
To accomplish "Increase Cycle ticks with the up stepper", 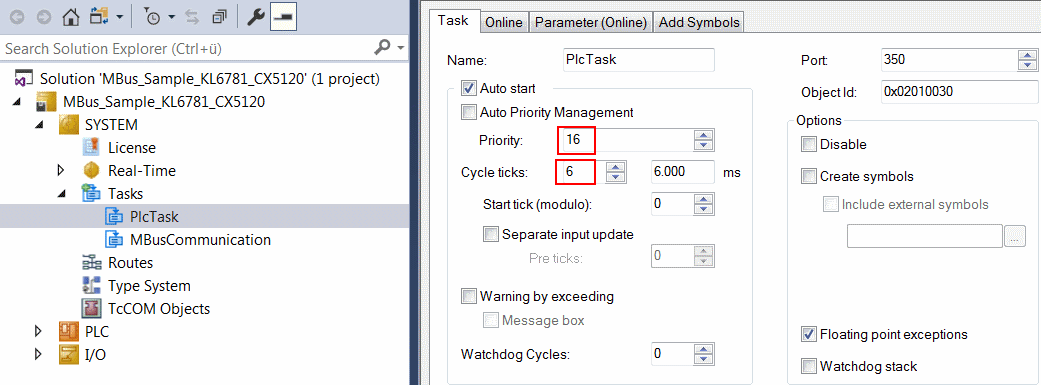I will coord(617,167).
